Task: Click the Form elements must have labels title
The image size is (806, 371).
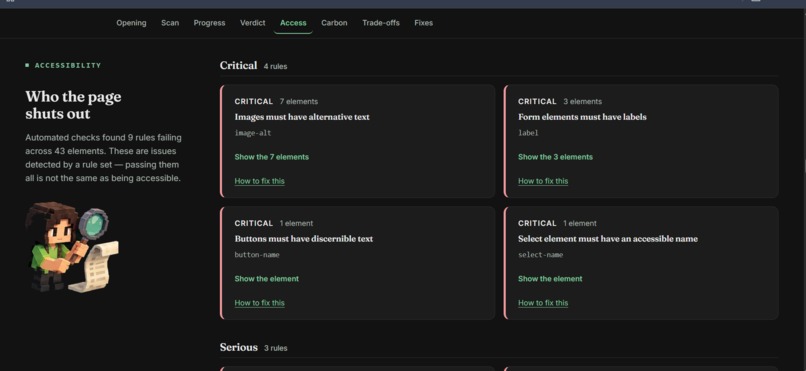Action: (582, 117)
